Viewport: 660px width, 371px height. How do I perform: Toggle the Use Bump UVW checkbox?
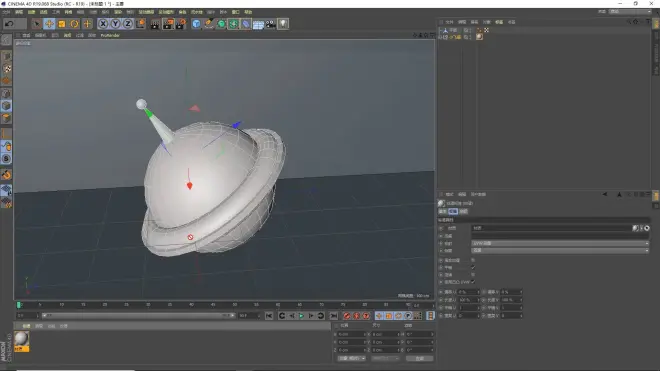click(x=473, y=282)
